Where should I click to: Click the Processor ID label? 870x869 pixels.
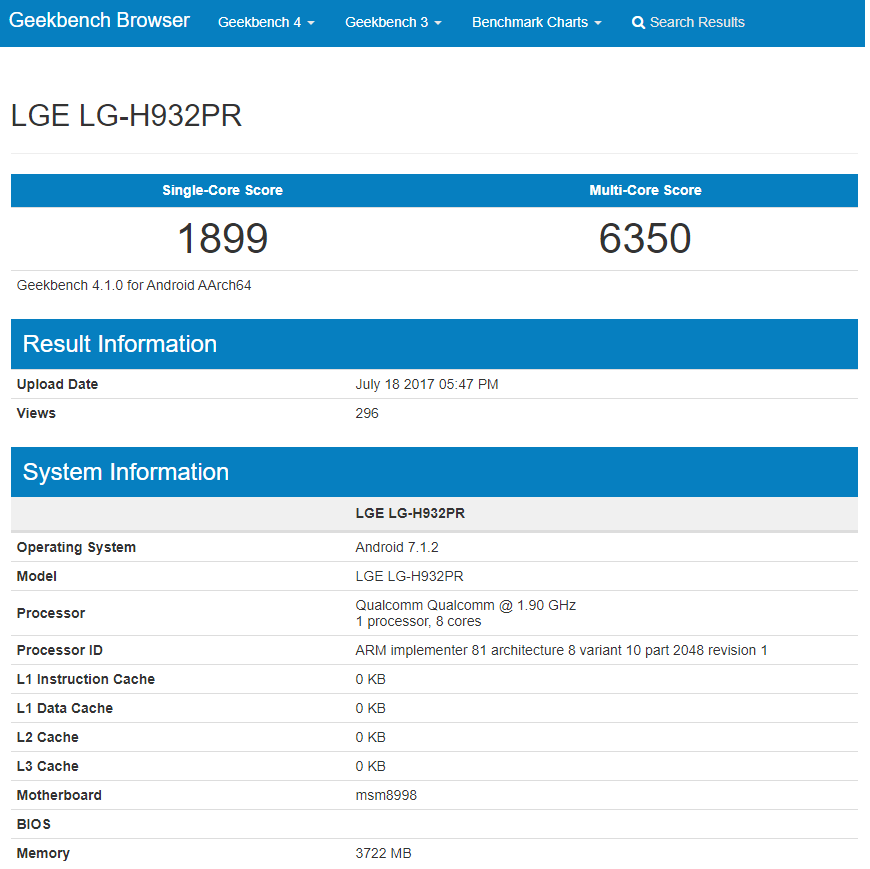tap(59, 650)
